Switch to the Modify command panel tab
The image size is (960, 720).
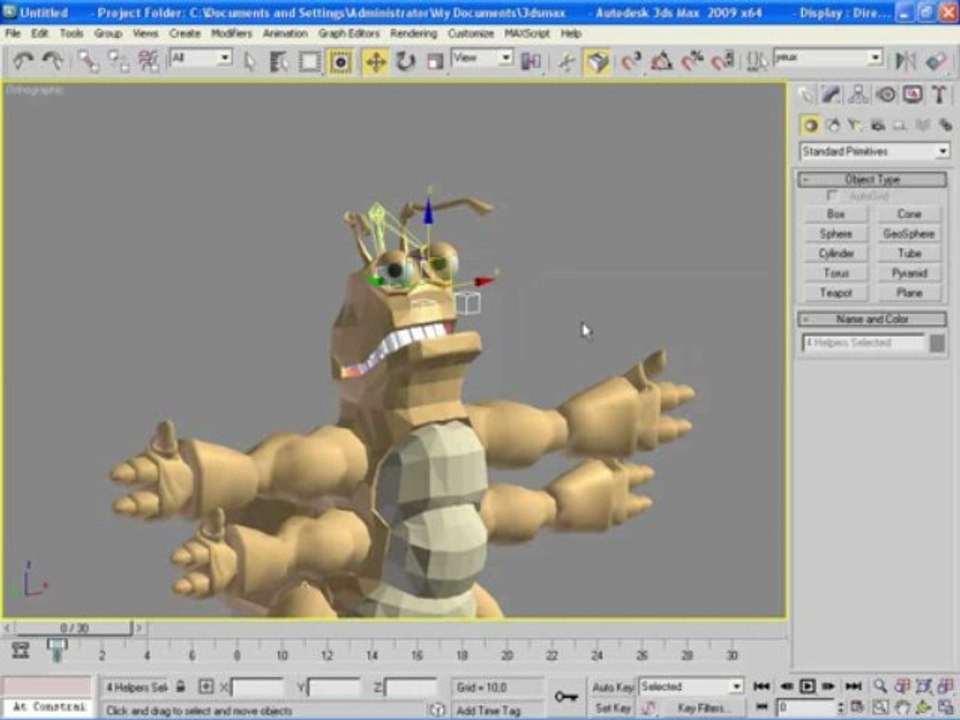tap(831, 94)
